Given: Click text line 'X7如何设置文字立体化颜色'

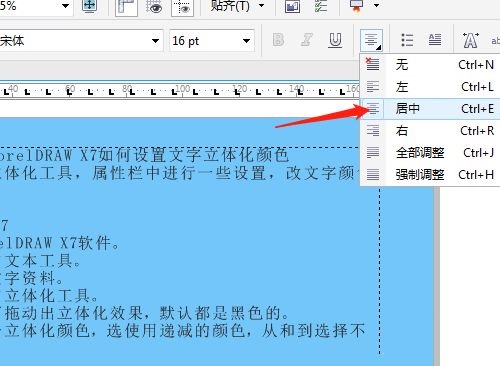Looking at the screenshot, I should 184,155.
